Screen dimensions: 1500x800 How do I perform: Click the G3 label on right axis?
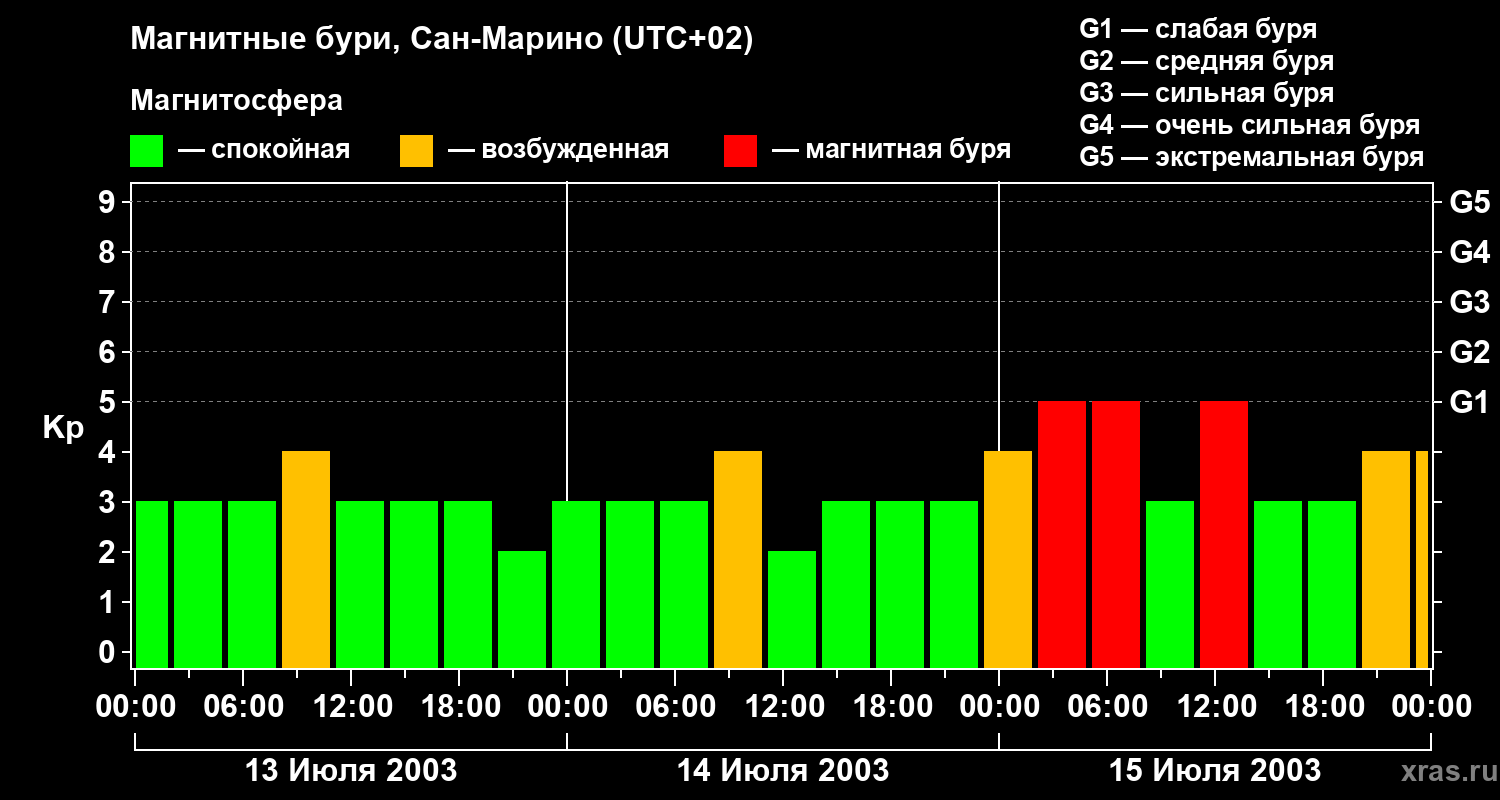click(x=1469, y=302)
